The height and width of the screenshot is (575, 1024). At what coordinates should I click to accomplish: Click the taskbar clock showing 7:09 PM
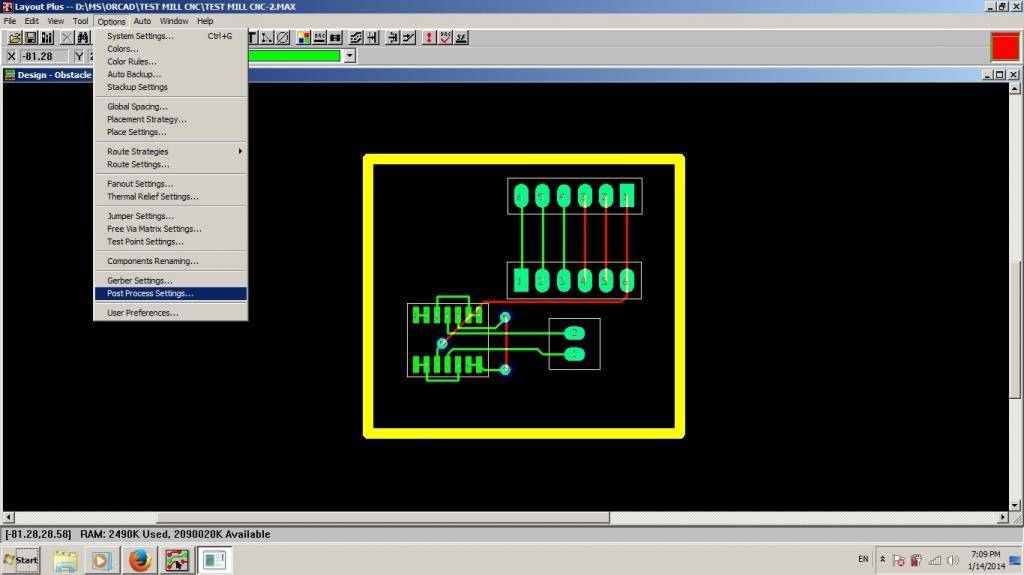click(x=986, y=560)
